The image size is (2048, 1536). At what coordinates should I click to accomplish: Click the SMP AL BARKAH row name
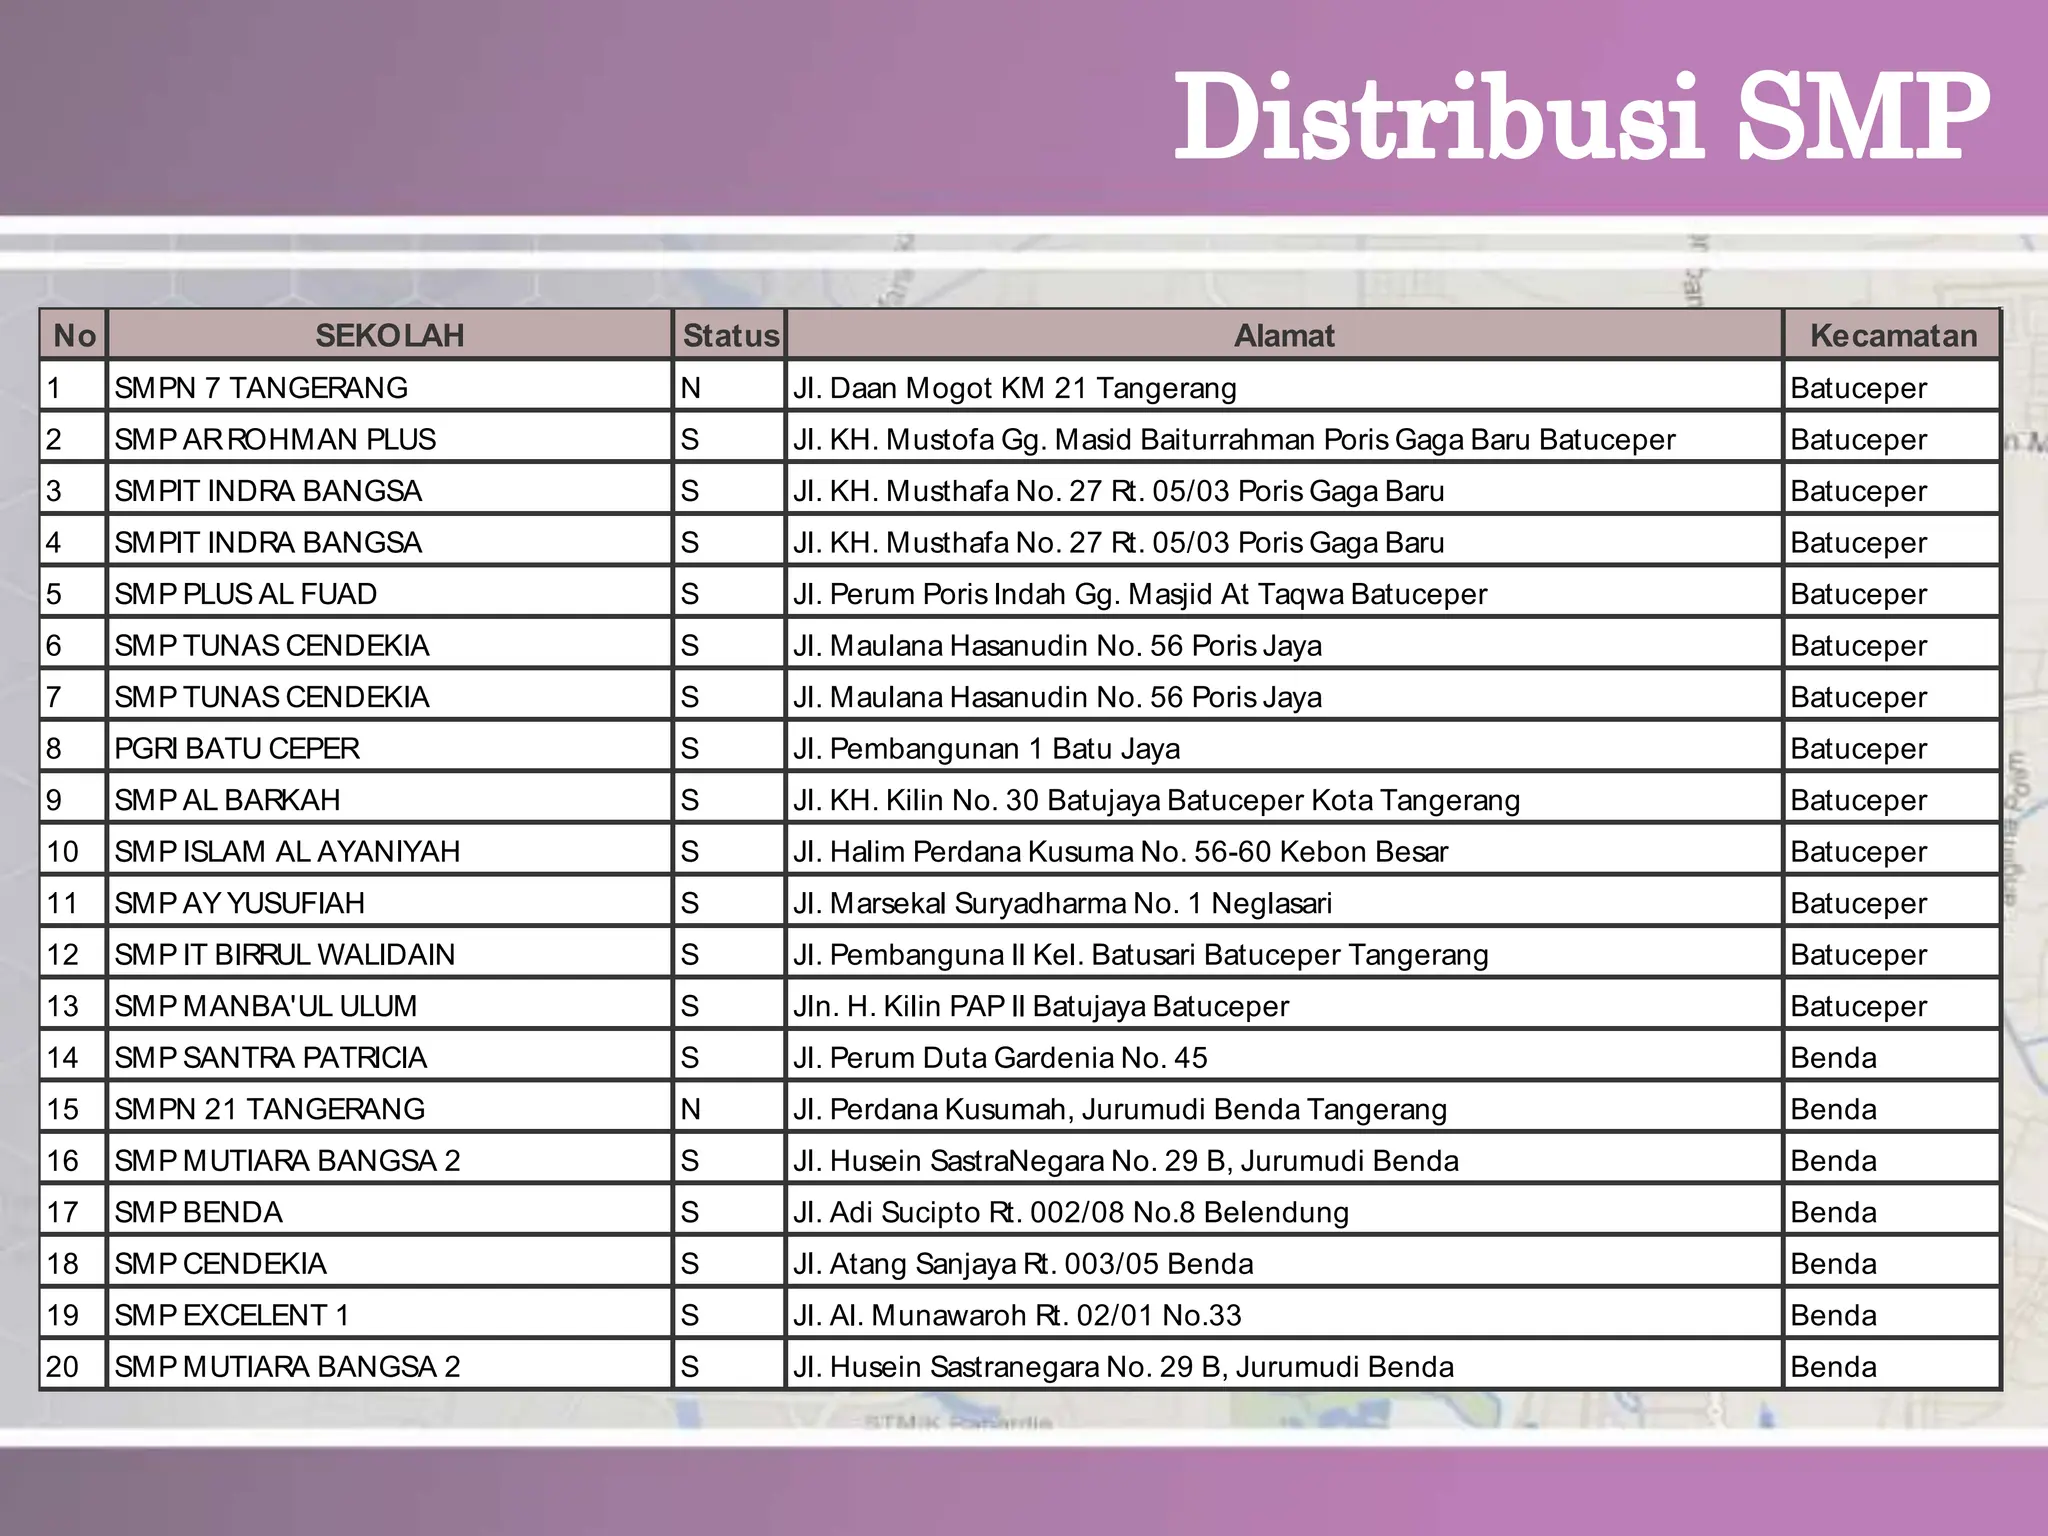click(x=228, y=800)
